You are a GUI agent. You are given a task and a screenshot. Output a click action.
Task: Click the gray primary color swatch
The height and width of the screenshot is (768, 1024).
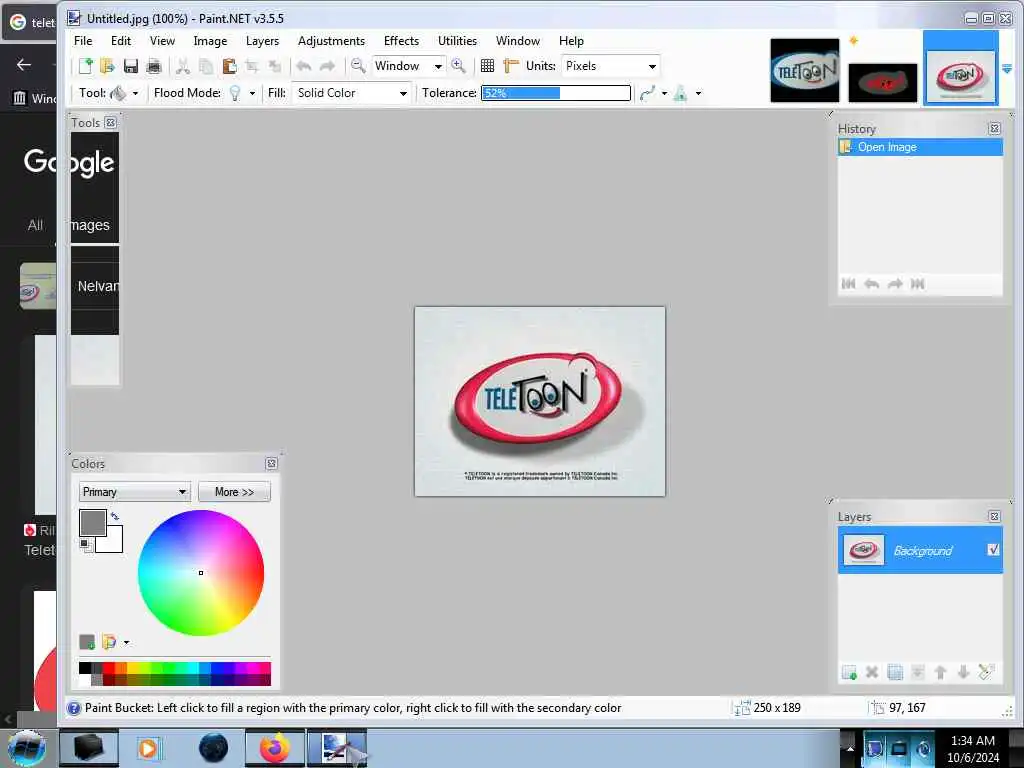click(x=92, y=522)
